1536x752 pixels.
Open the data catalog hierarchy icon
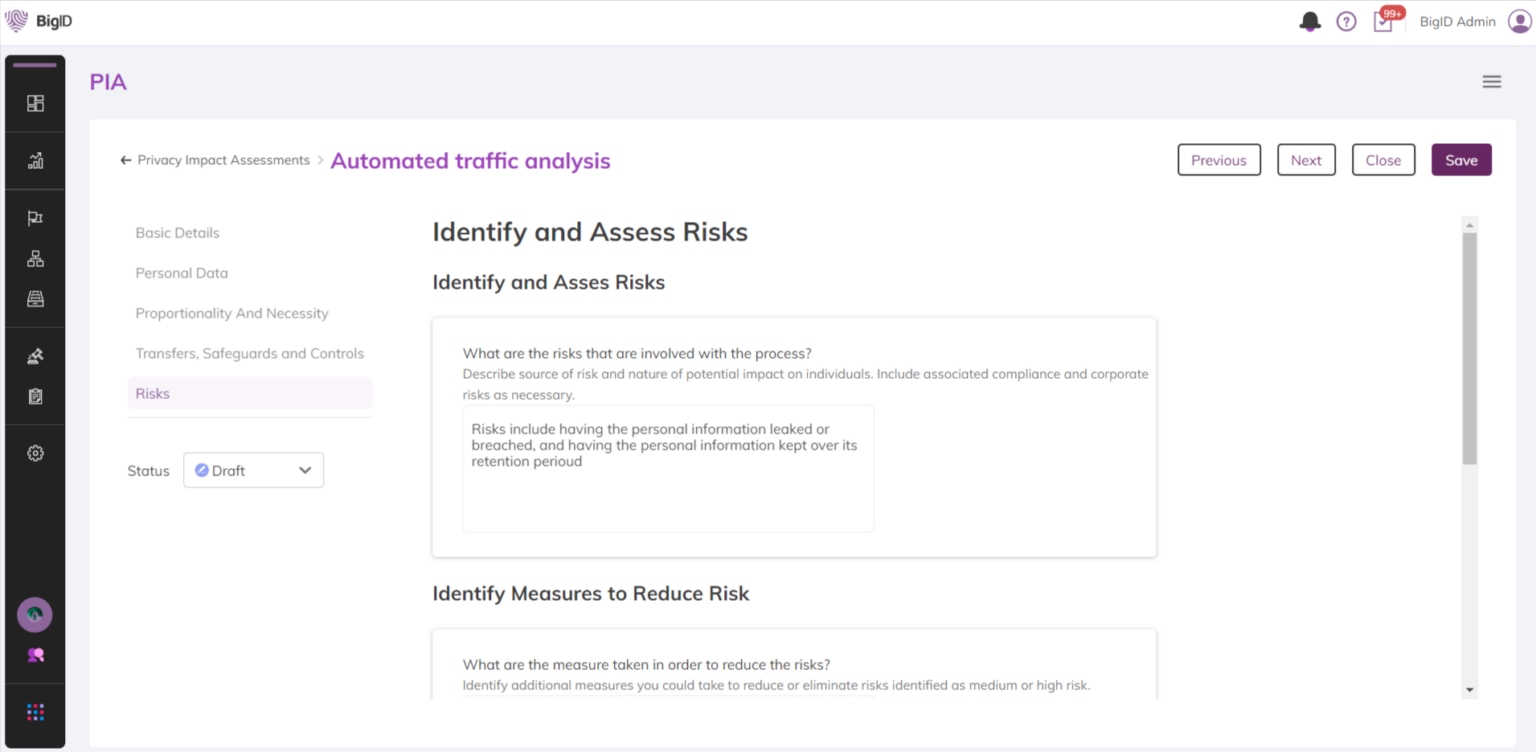[x=35, y=257]
